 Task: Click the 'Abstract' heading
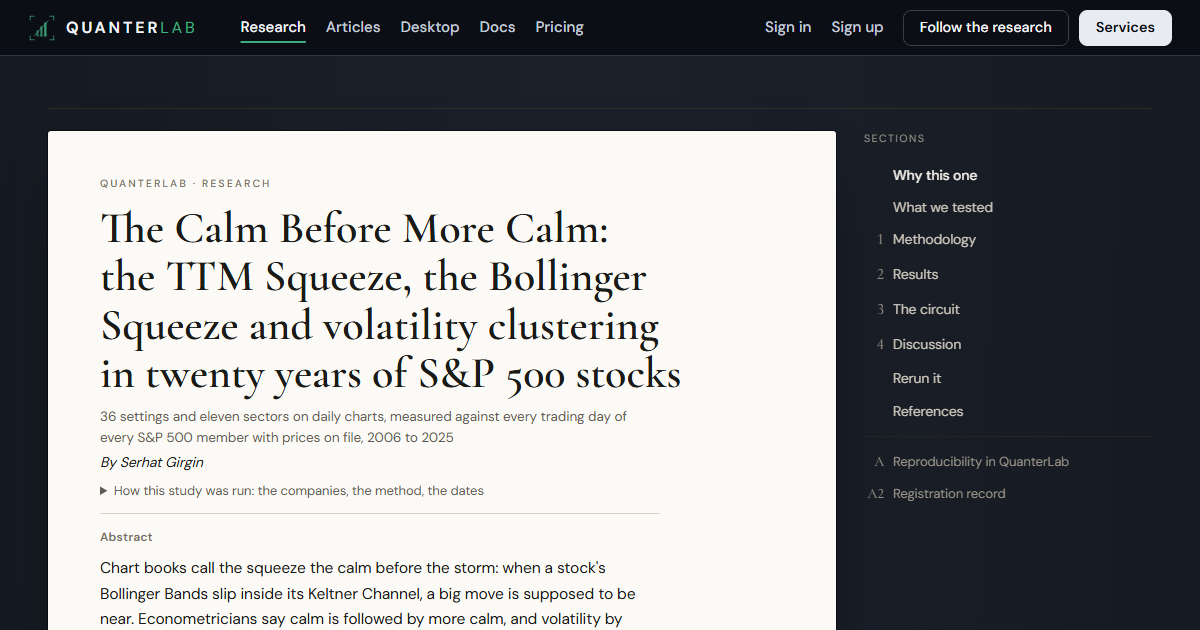[x=126, y=537]
